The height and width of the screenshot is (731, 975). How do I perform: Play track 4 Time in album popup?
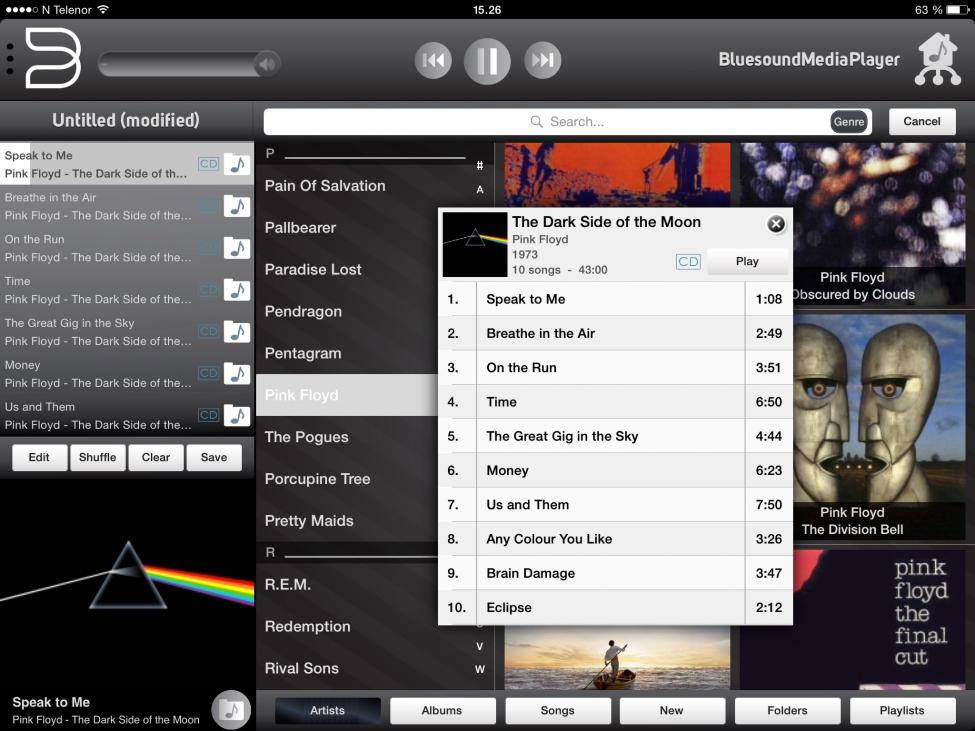point(615,402)
